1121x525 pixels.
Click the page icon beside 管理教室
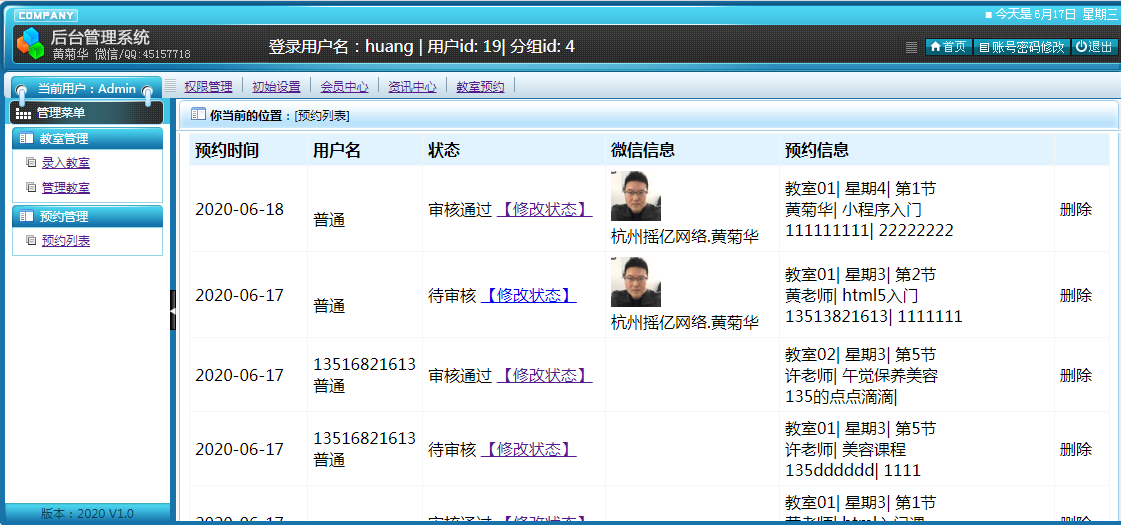[30, 187]
